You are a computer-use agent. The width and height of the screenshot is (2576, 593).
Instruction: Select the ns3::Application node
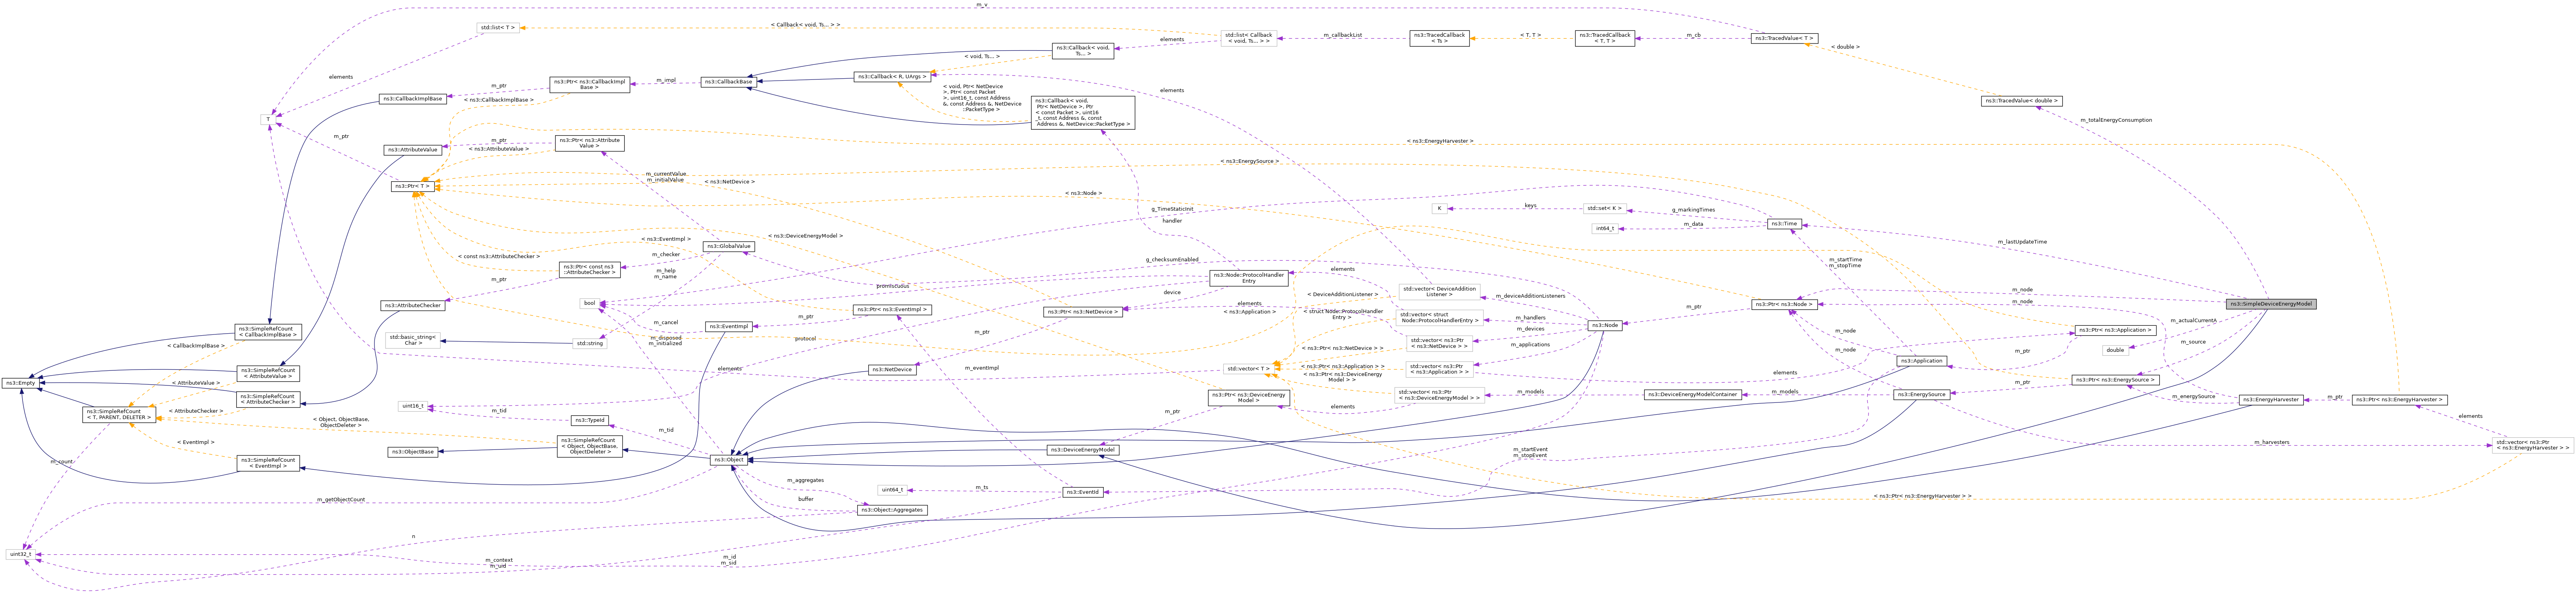pyautogui.click(x=1921, y=360)
